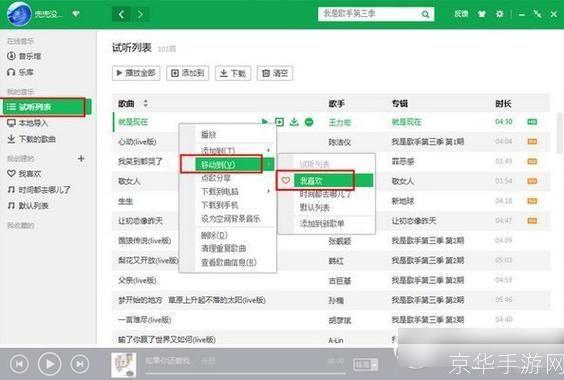
Task: Click the 下载 toolbar button
Action: [x=233, y=73]
